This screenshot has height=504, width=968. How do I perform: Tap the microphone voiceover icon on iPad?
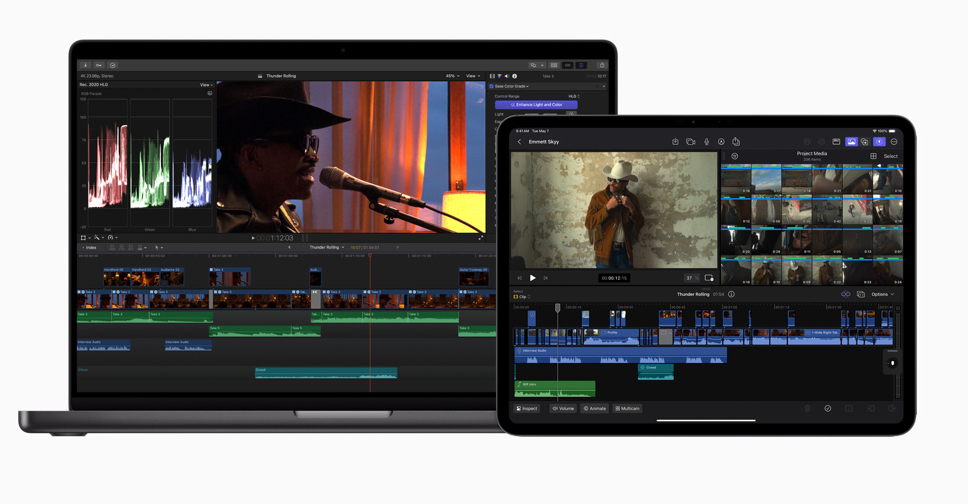coord(706,142)
